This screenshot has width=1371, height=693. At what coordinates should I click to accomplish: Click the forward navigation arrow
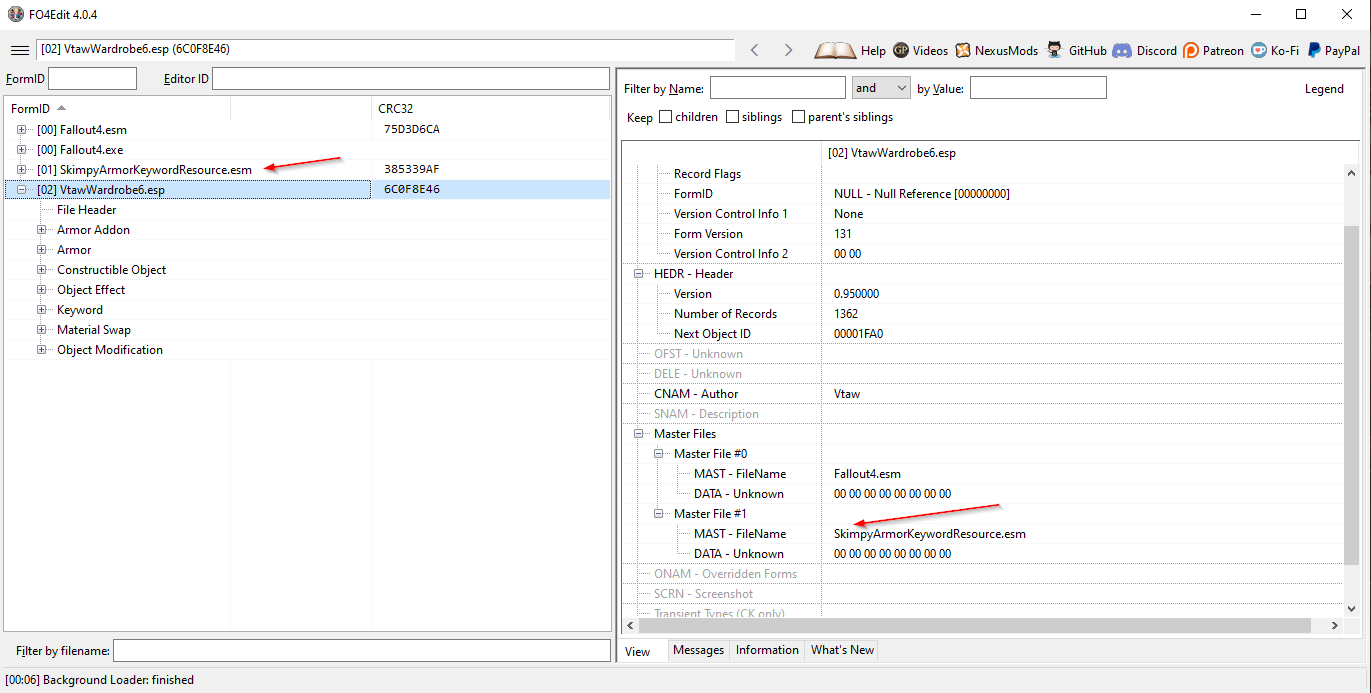tap(788, 50)
